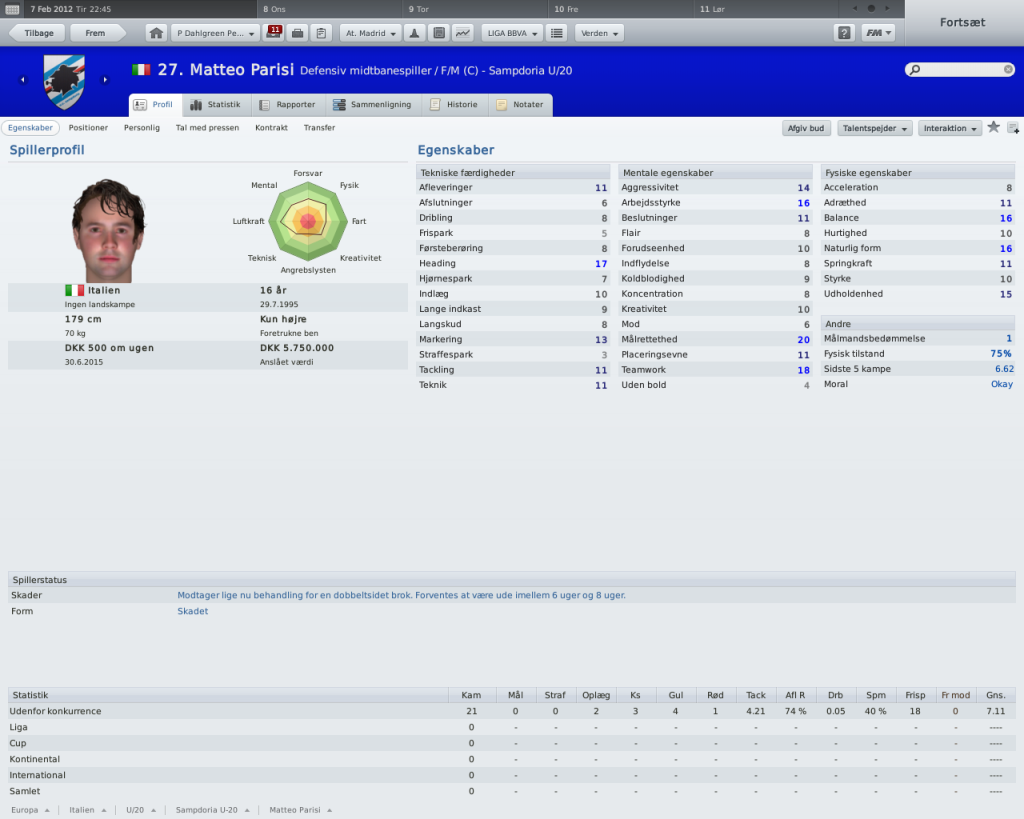Open the calendar icon at top left
Viewport: 1024px width, 819px height.
point(12,9)
